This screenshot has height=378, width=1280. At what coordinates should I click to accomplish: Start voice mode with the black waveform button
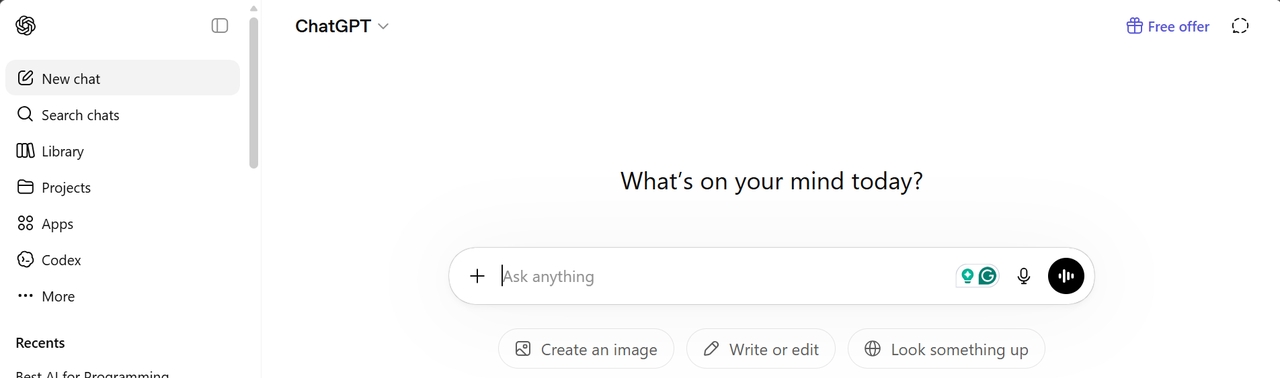pyautogui.click(x=1066, y=276)
